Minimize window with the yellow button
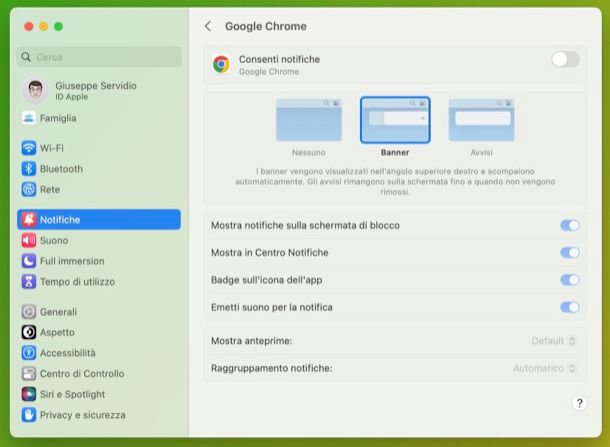Screen dimensions: 610x447 point(44,26)
